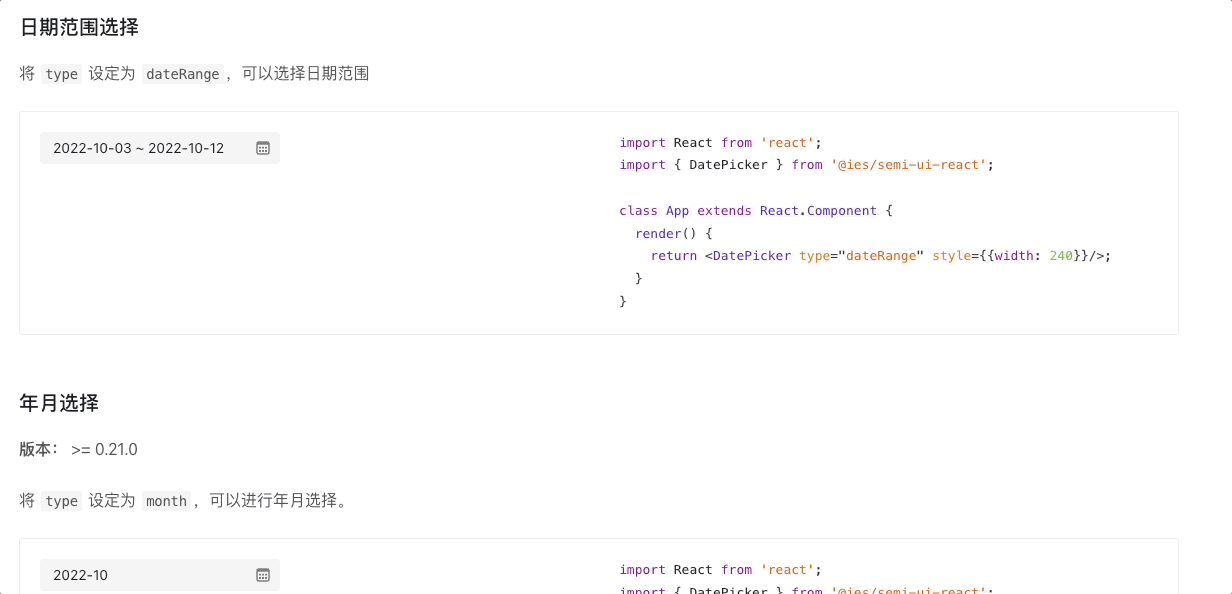This screenshot has width=1232, height=594.
Task: Click the calendar icon in the month picker input
Action: pyautogui.click(x=262, y=575)
